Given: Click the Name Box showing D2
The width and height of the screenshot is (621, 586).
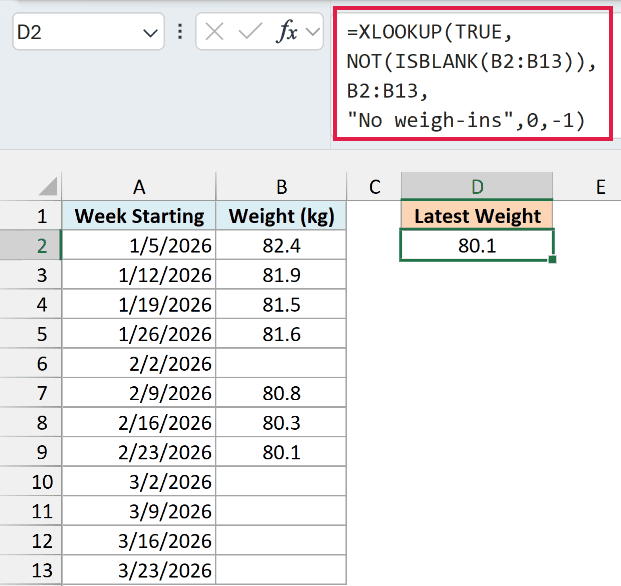Looking at the screenshot, I should coord(88,32).
